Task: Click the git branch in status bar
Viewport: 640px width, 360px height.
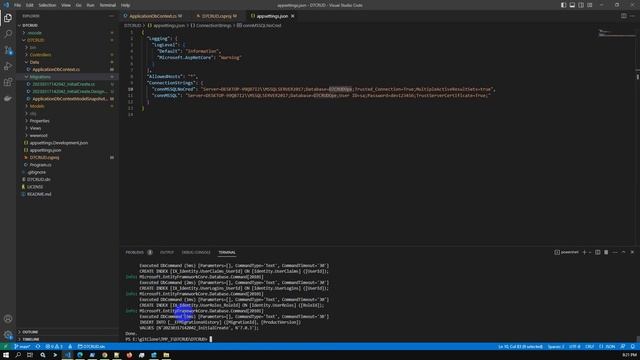Action: (x=22, y=347)
